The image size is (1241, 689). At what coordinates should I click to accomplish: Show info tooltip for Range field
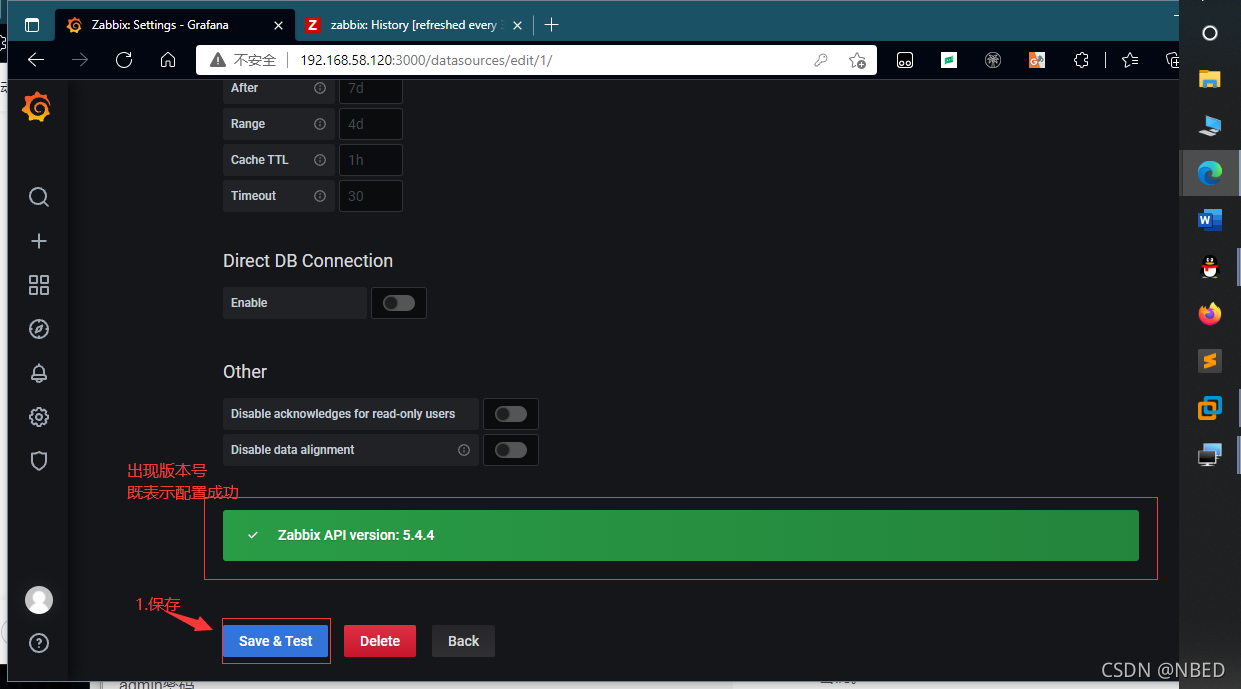tap(320, 124)
